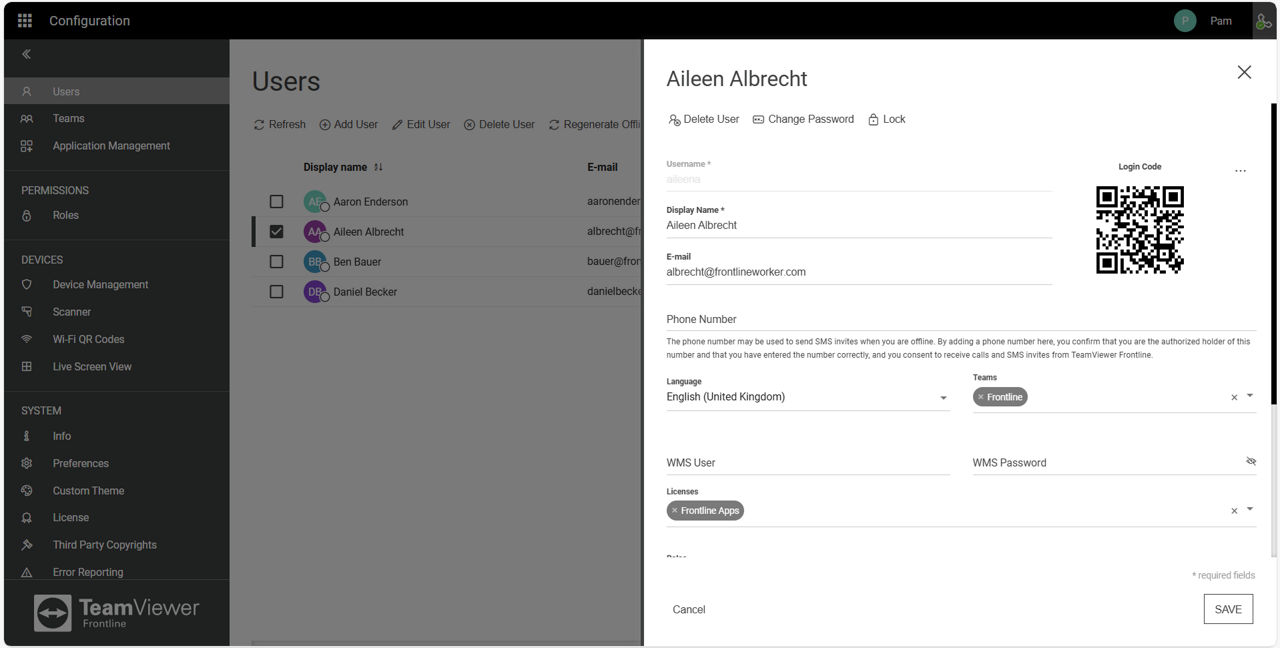The image size is (1280, 648).
Task: Open Device Management in the sidebar
Action: tap(100, 285)
